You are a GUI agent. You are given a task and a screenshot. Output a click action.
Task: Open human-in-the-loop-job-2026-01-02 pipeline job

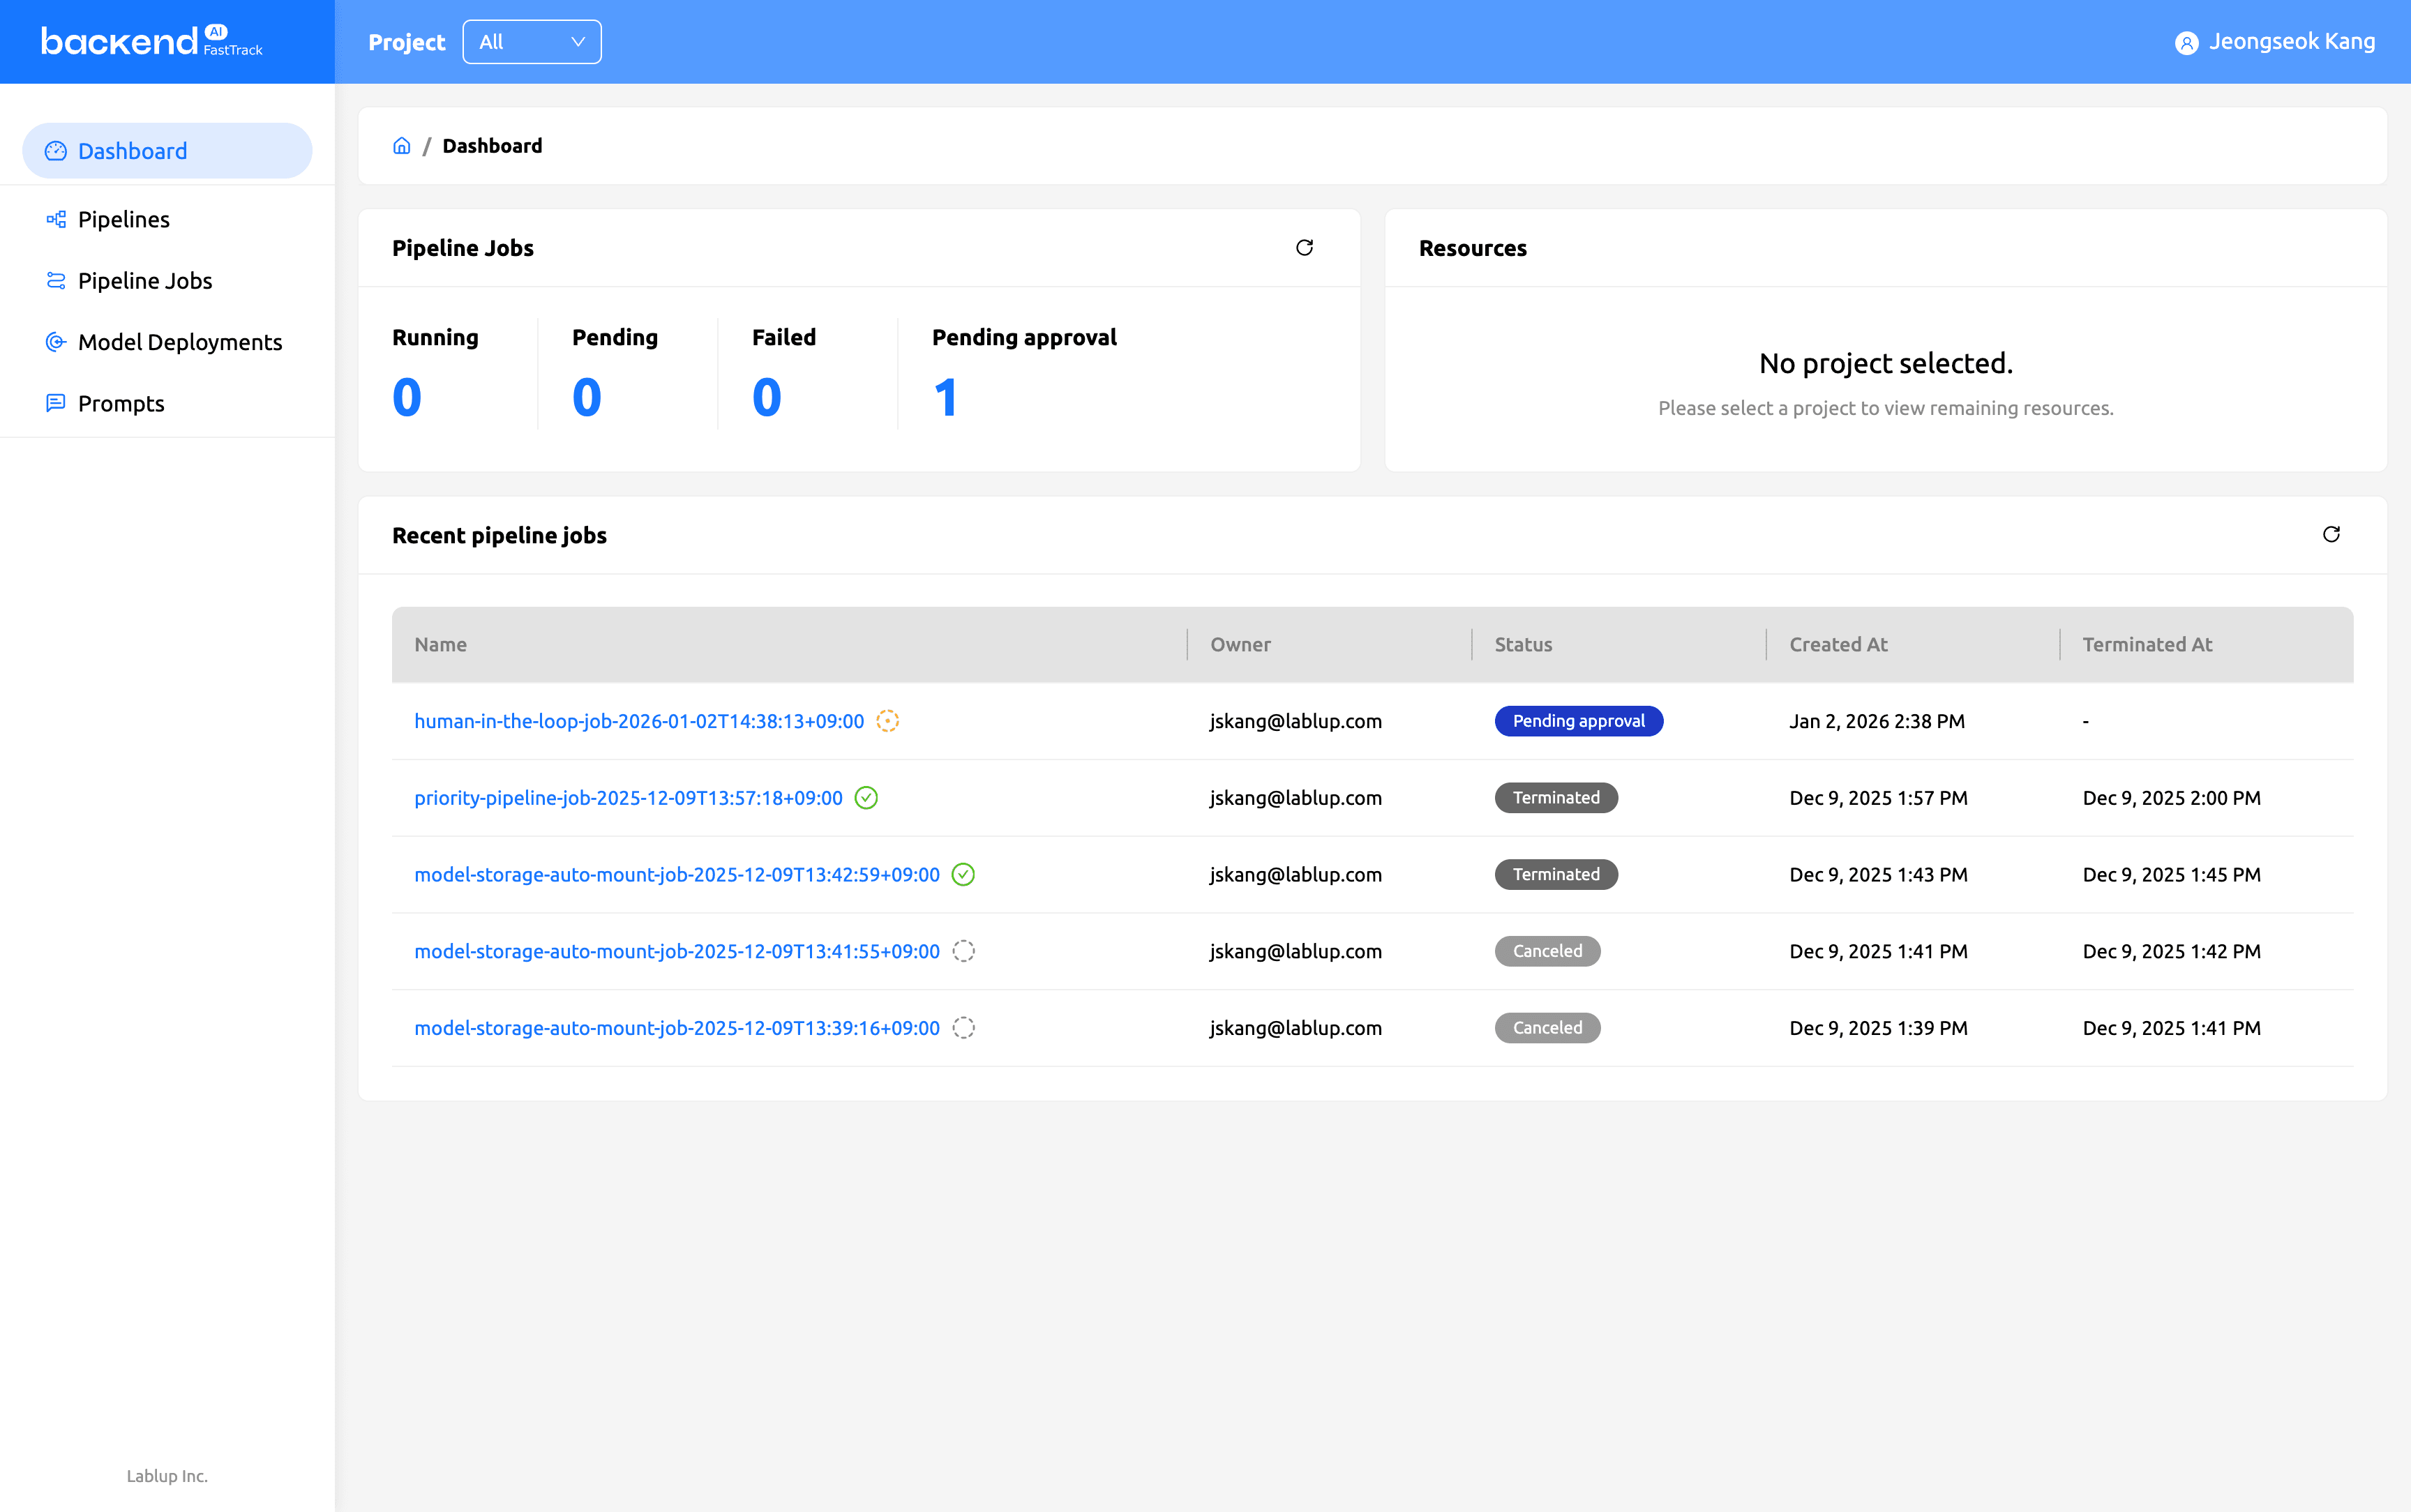pyautogui.click(x=638, y=720)
